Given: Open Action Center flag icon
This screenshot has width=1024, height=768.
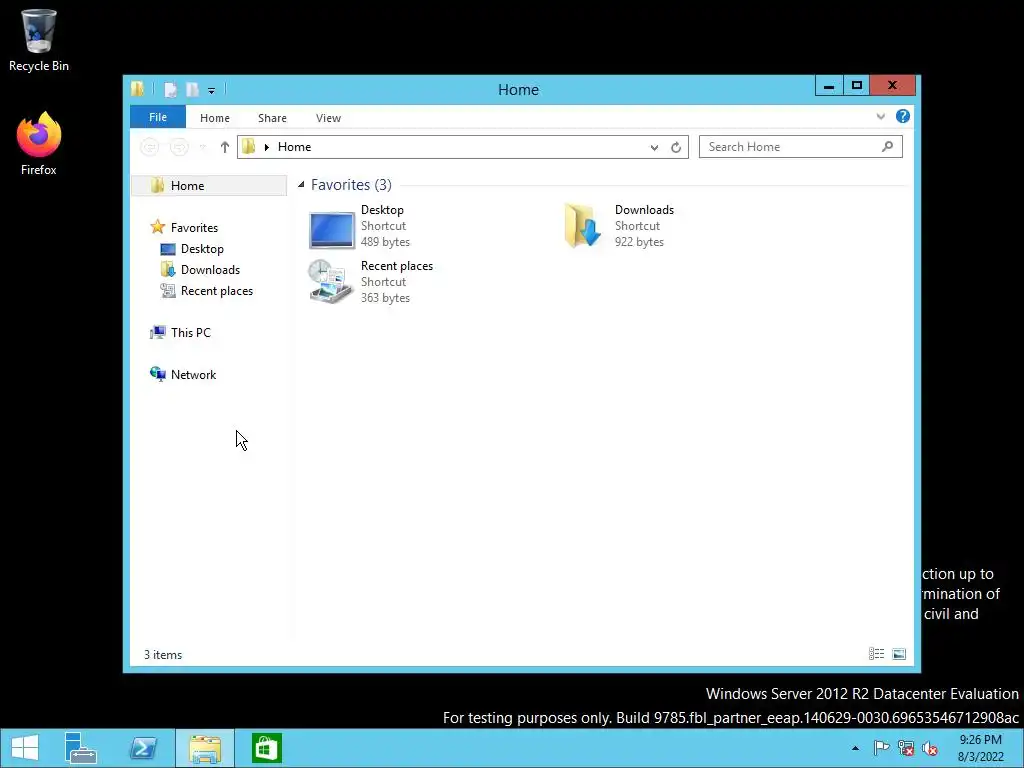Looking at the screenshot, I should click(x=881, y=748).
